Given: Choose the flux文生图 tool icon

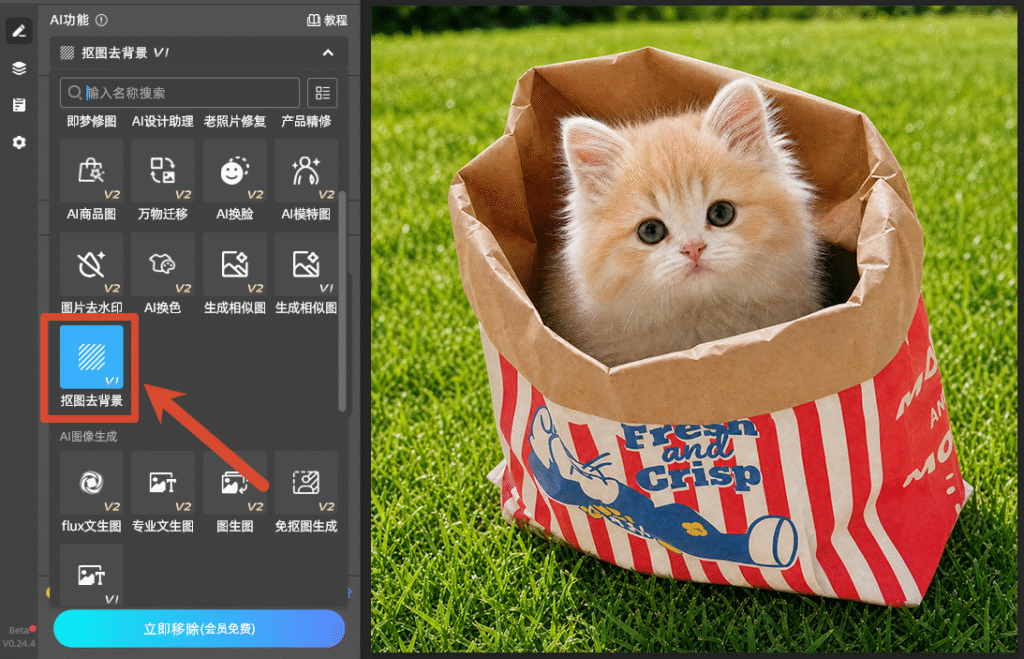Looking at the screenshot, I should [91, 483].
